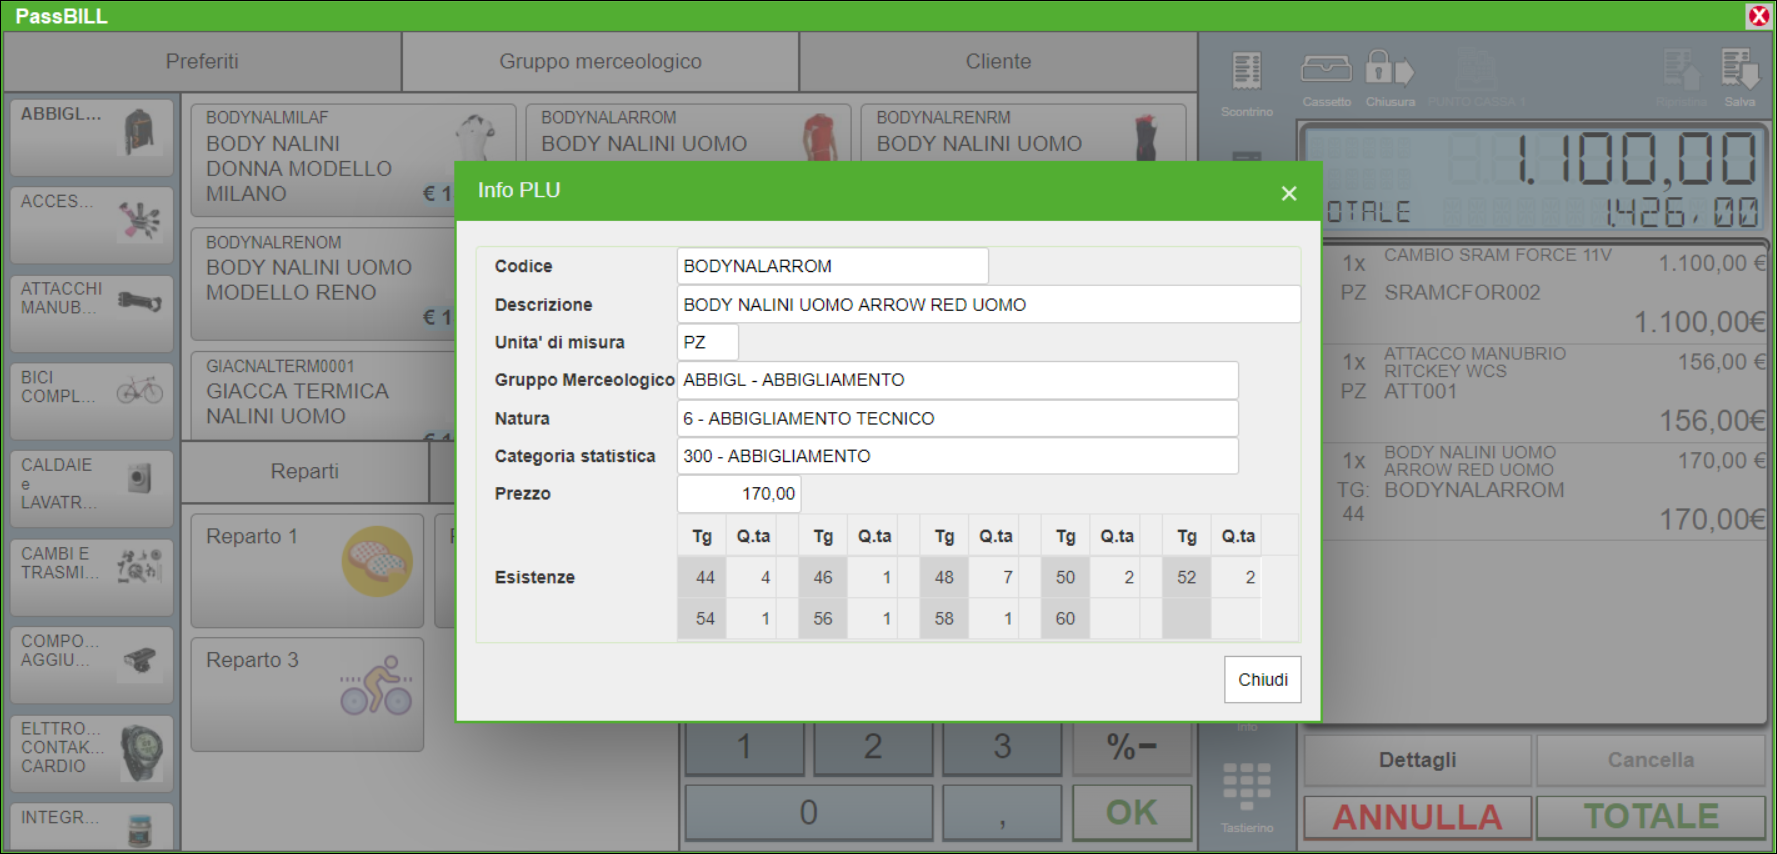
Task: Tap the 3 key on the keypad
Action: [1002, 747]
